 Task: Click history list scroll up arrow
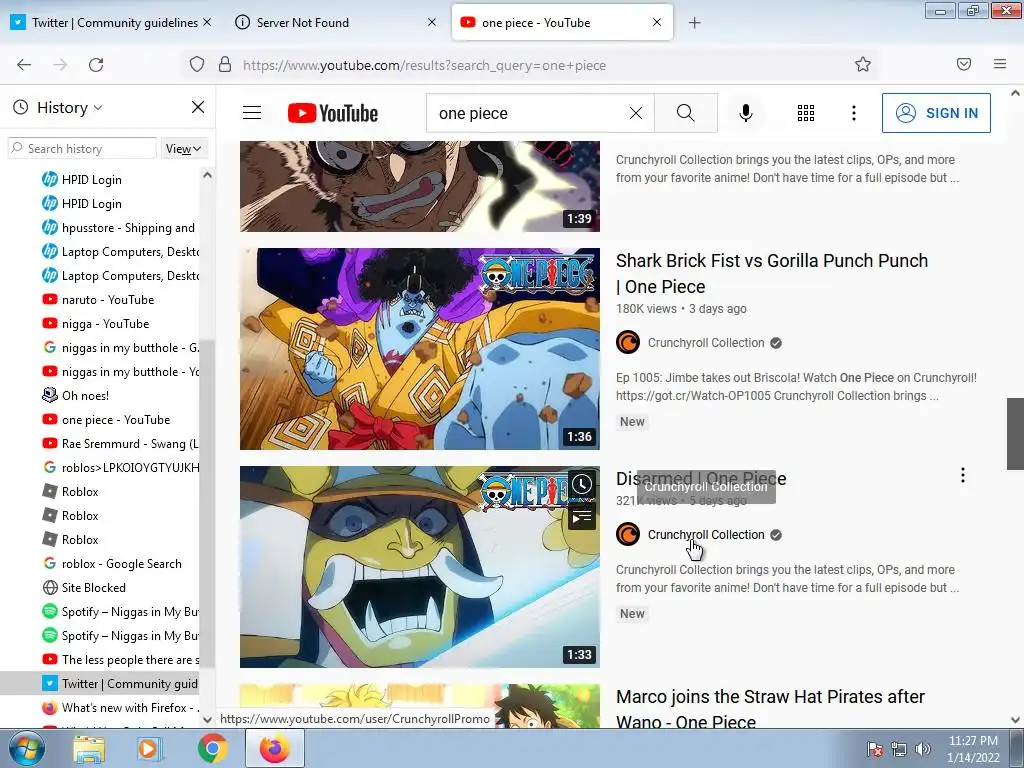coord(207,175)
